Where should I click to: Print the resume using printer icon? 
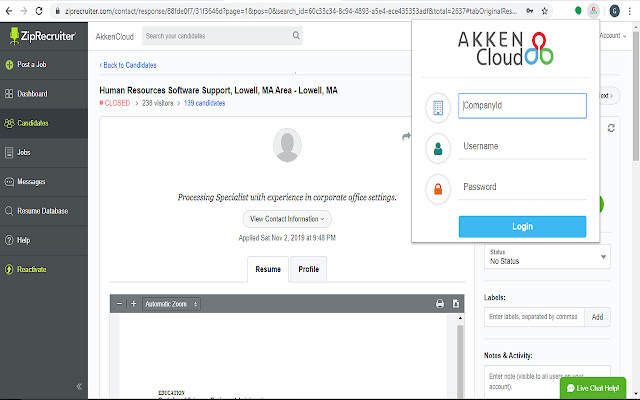point(440,303)
